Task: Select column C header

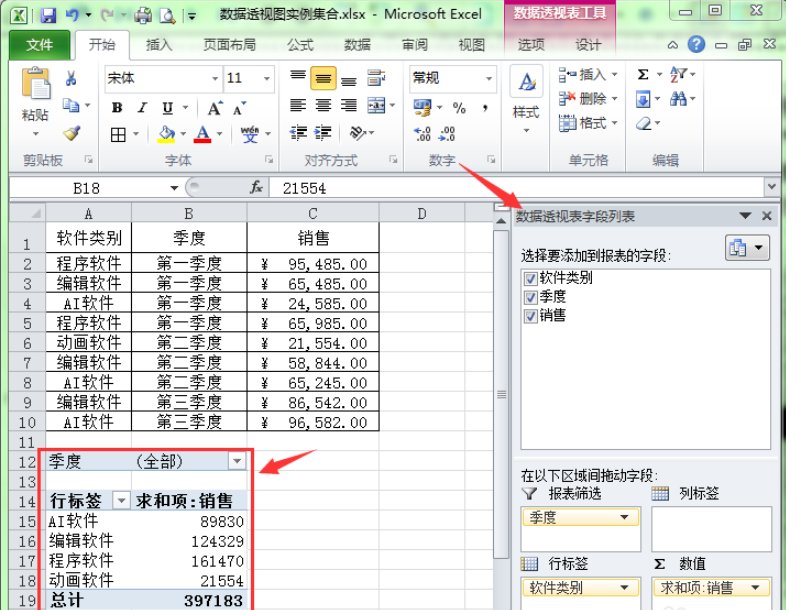Action: [x=313, y=214]
